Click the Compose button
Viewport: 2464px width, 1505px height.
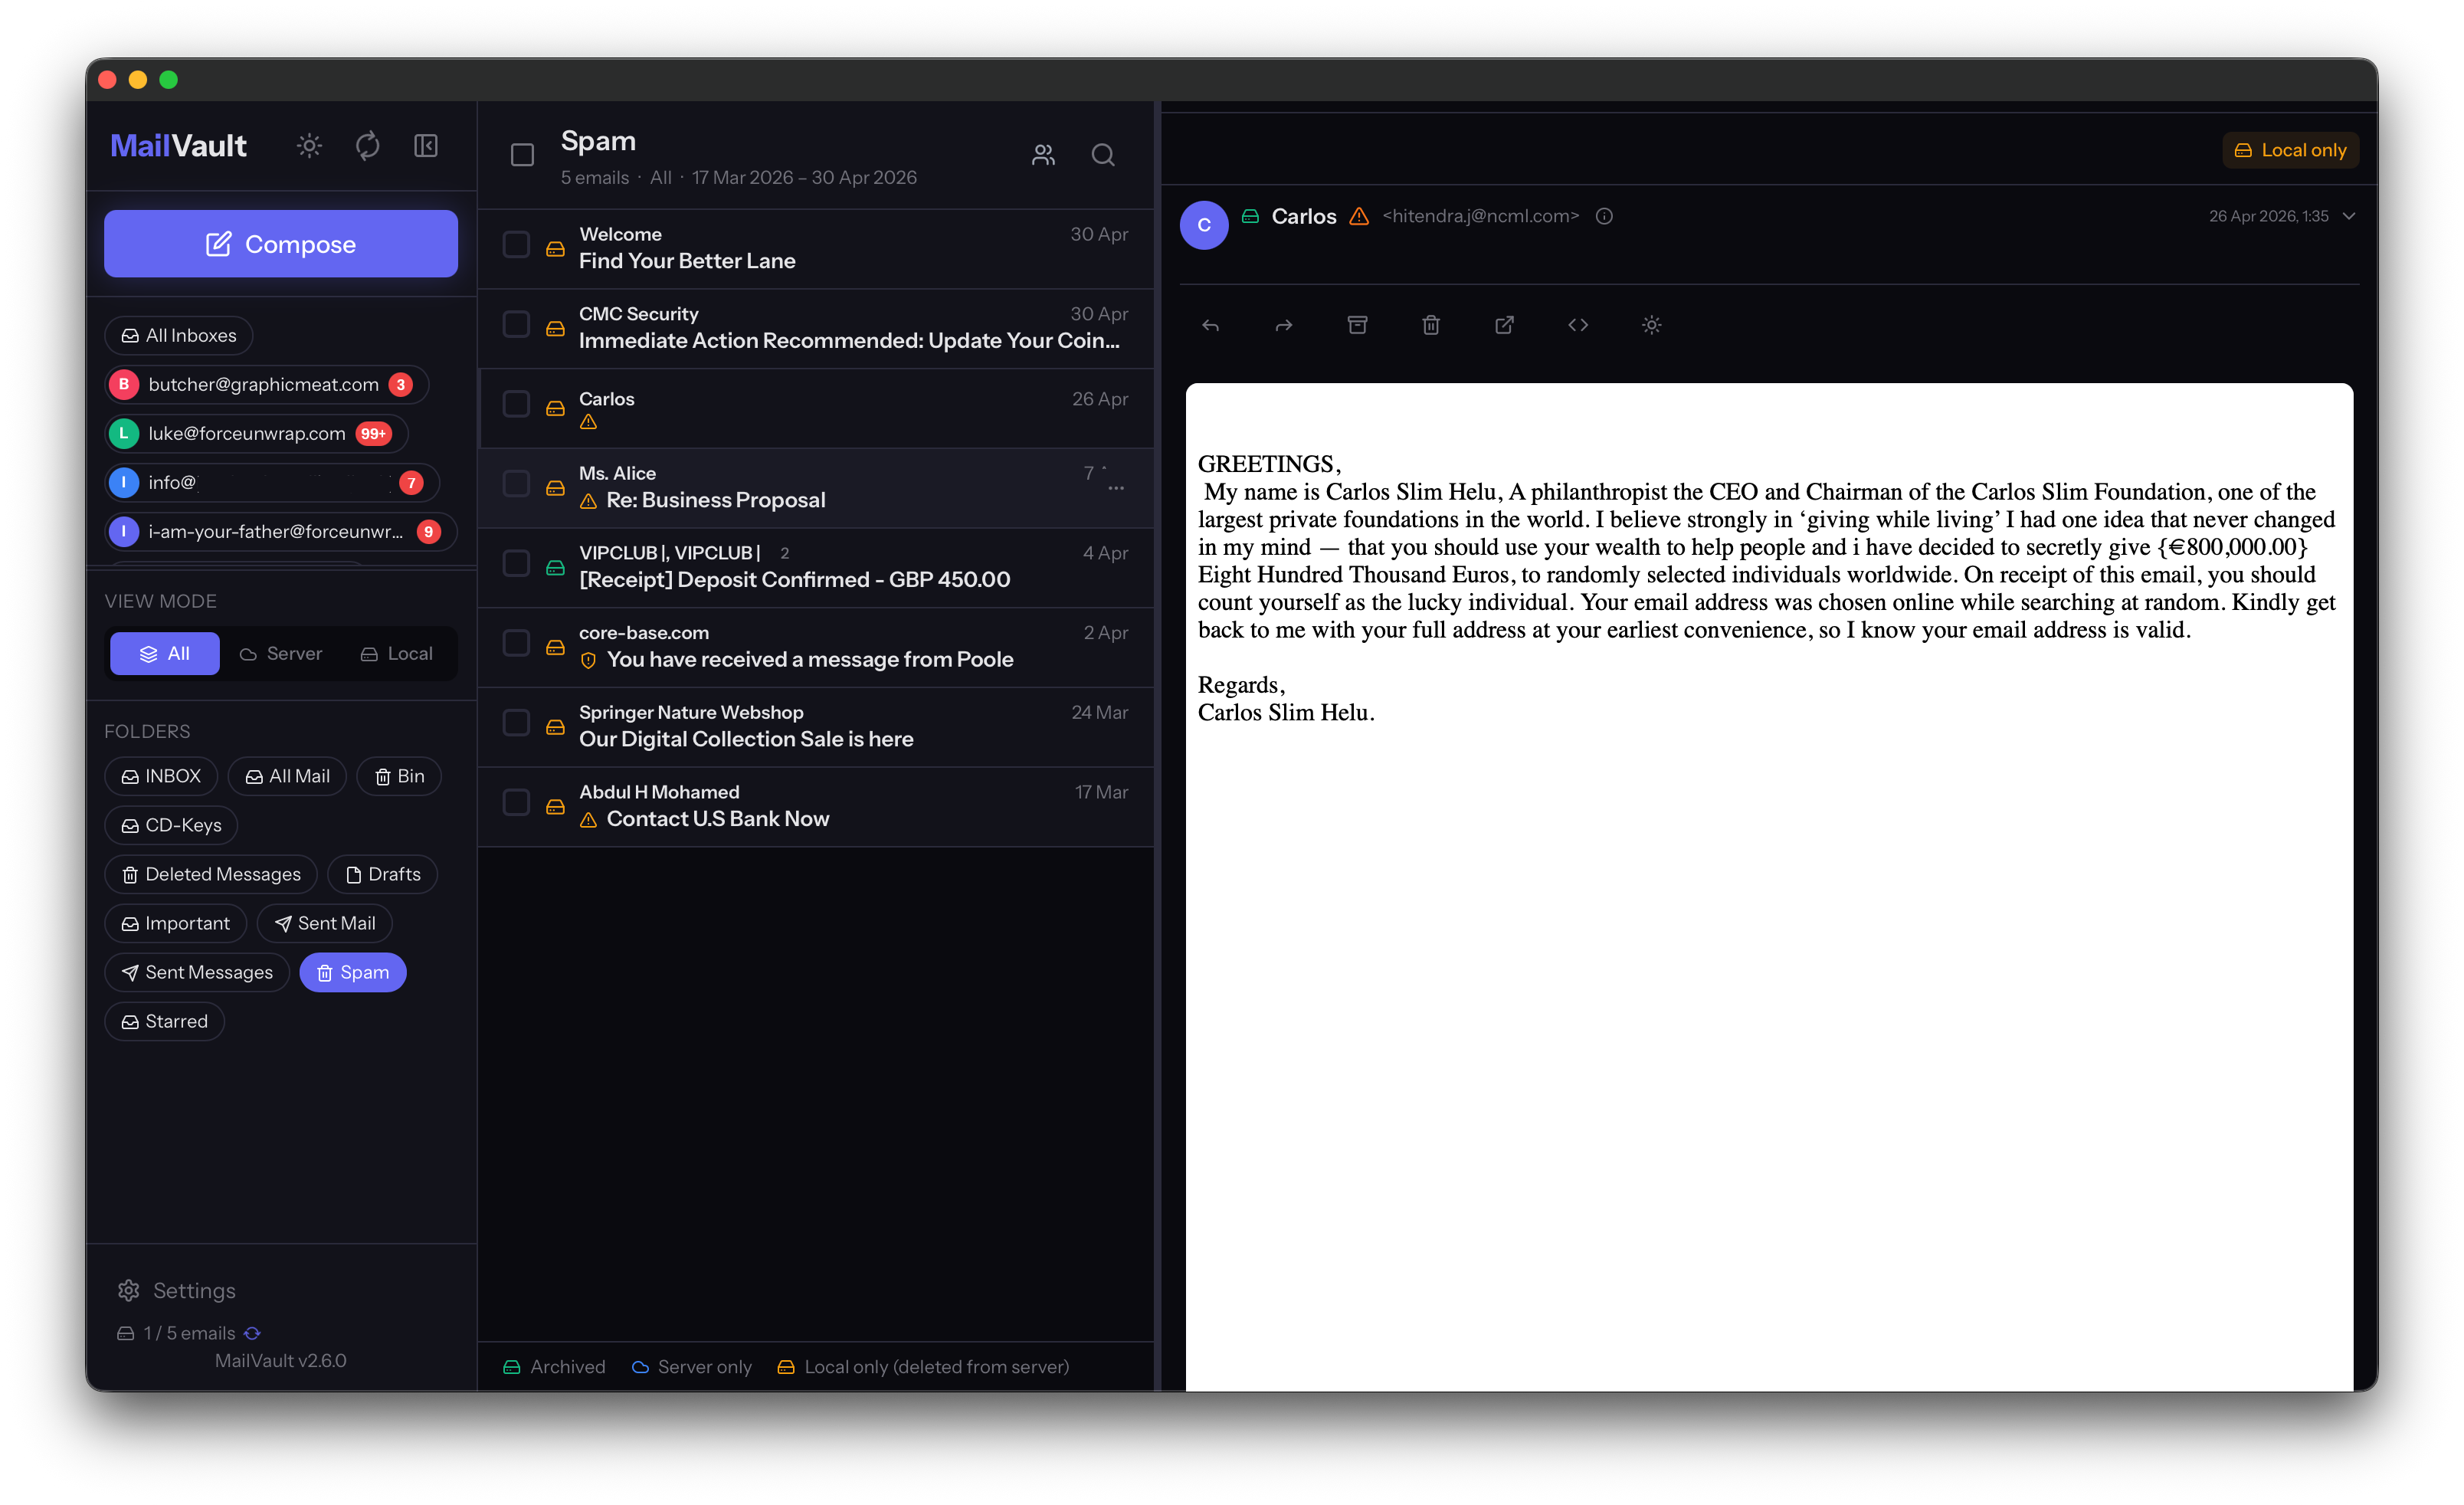point(281,244)
